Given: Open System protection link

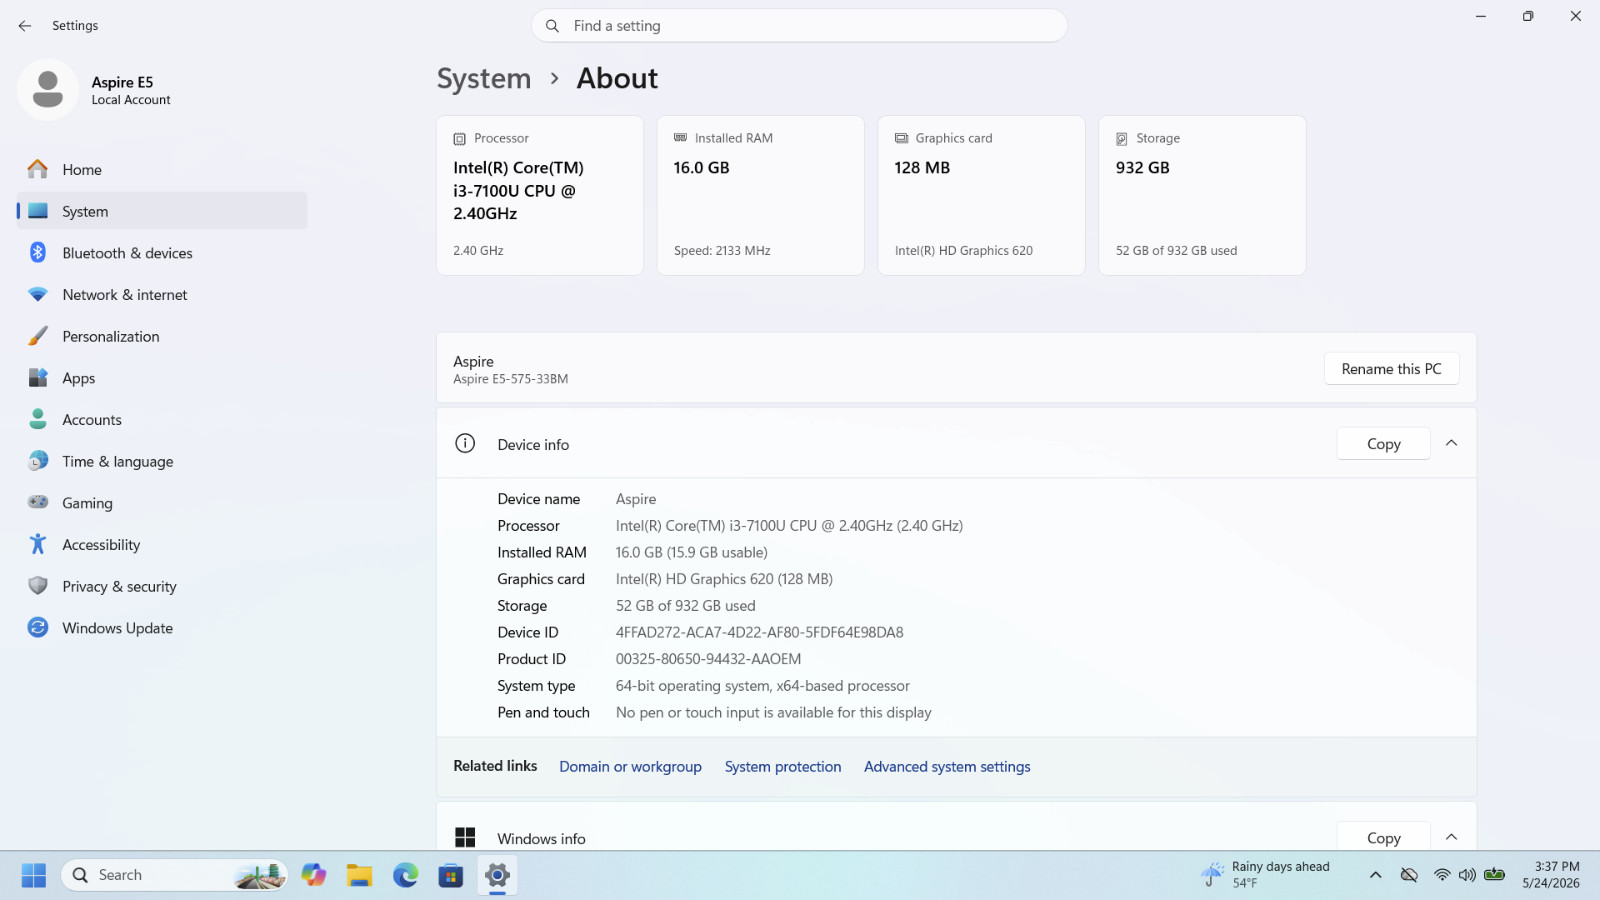Looking at the screenshot, I should click(x=783, y=767).
